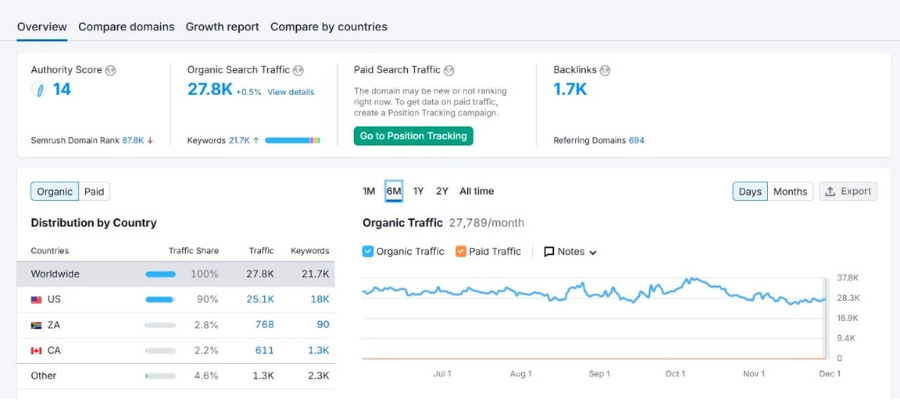Click the Backlinks info icon
The width and height of the screenshot is (900, 400).
pyautogui.click(x=605, y=70)
